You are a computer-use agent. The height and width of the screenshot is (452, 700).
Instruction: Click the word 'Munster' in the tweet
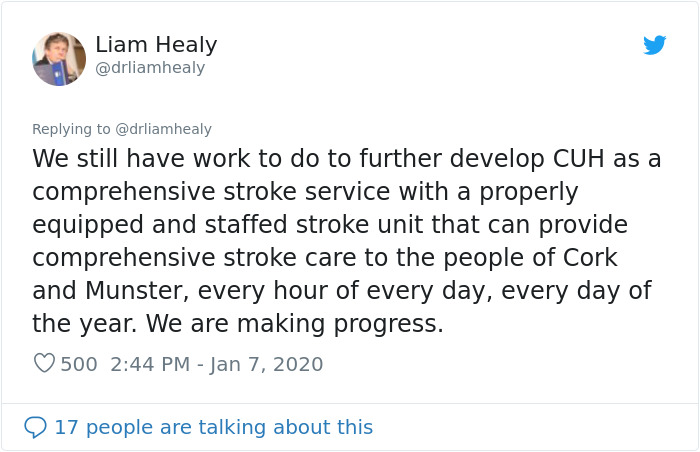133,291
